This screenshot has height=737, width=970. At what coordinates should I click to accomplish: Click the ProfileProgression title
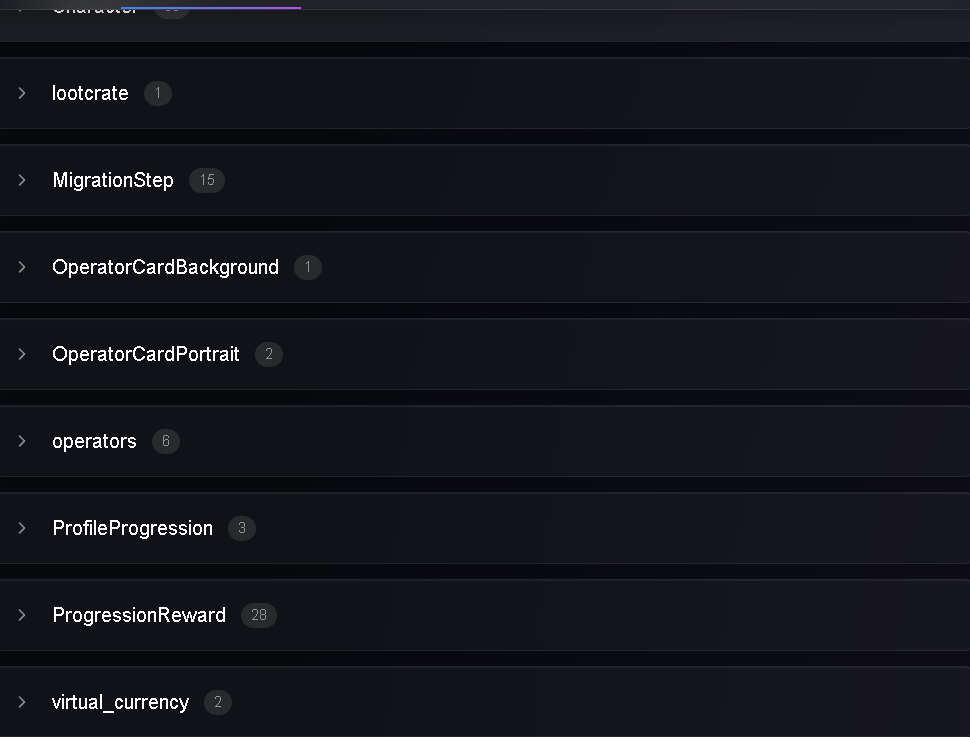click(x=133, y=528)
